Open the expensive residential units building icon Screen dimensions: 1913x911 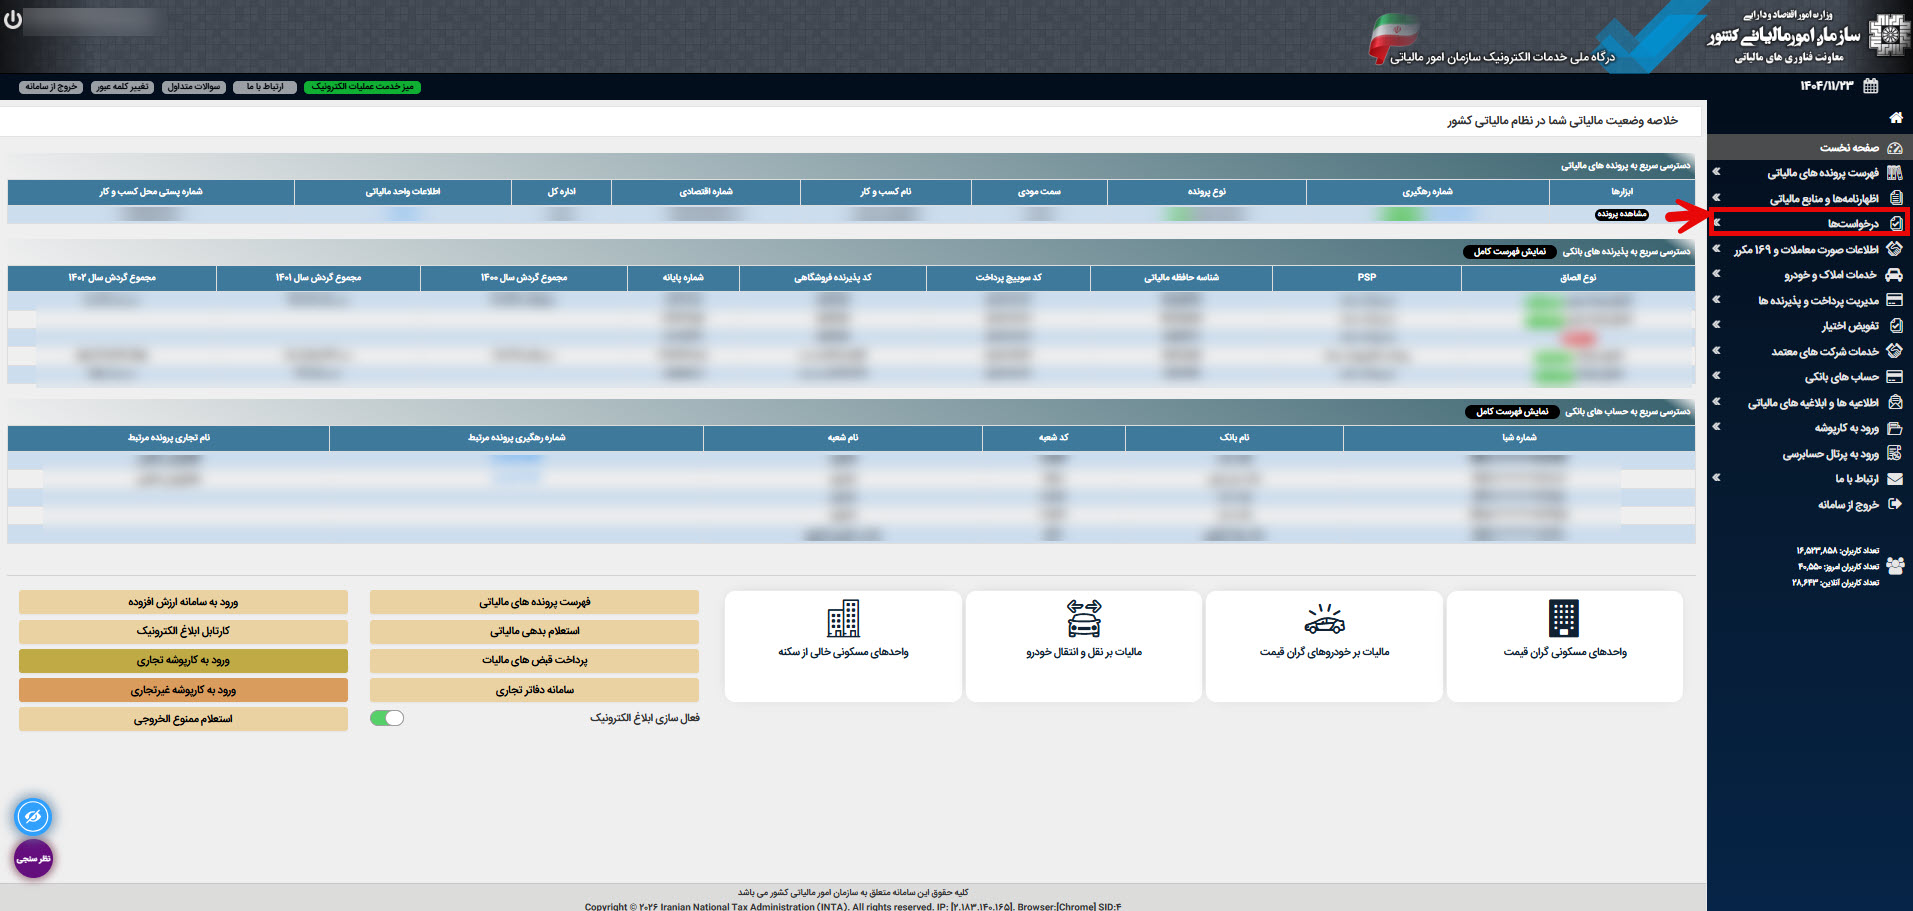pos(1563,619)
